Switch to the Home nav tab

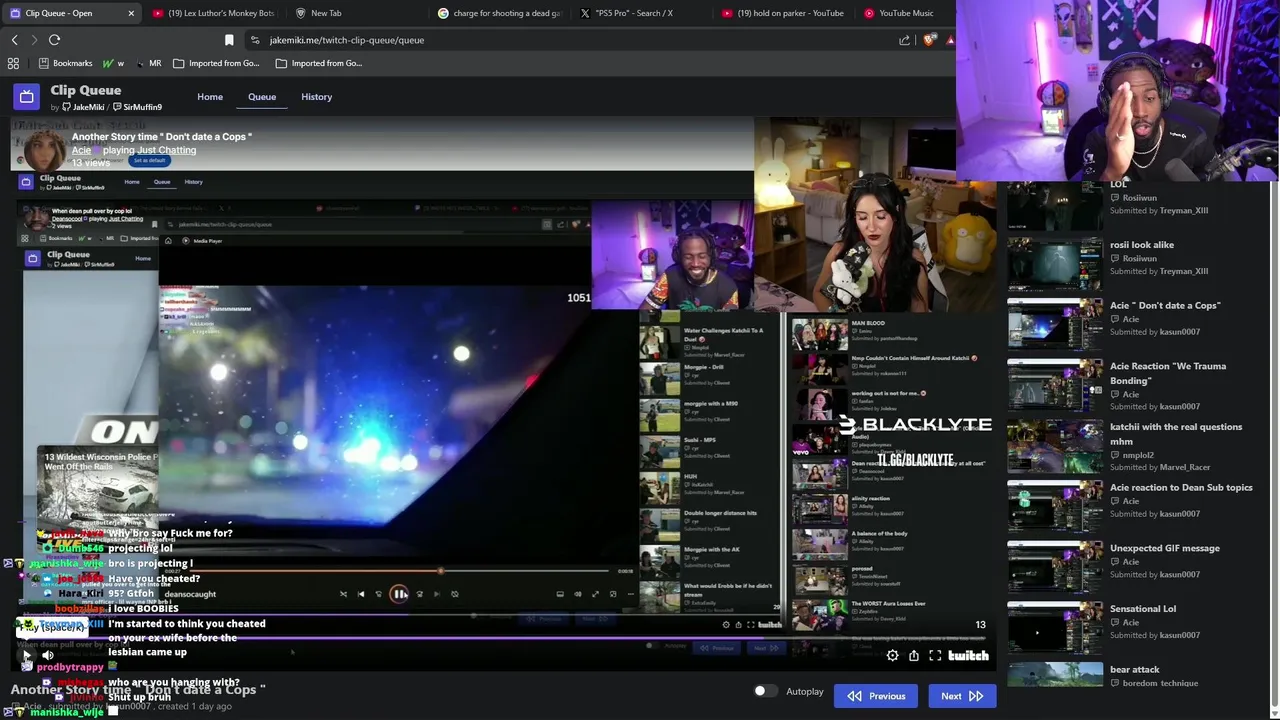(x=210, y=97)
